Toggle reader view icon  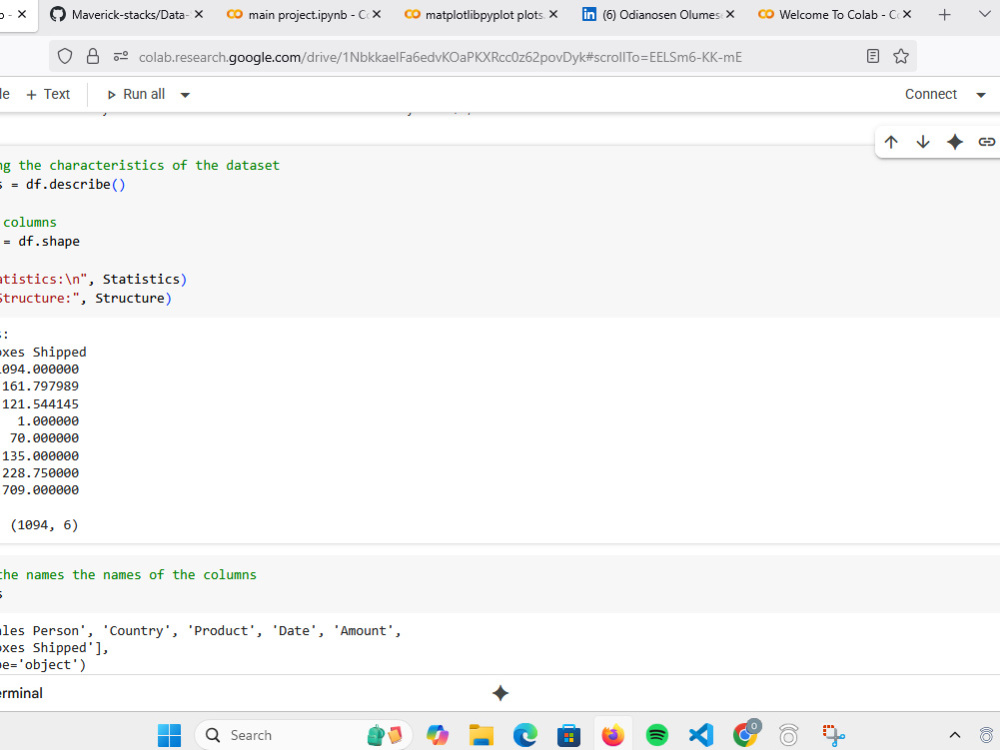coord(873,56)
